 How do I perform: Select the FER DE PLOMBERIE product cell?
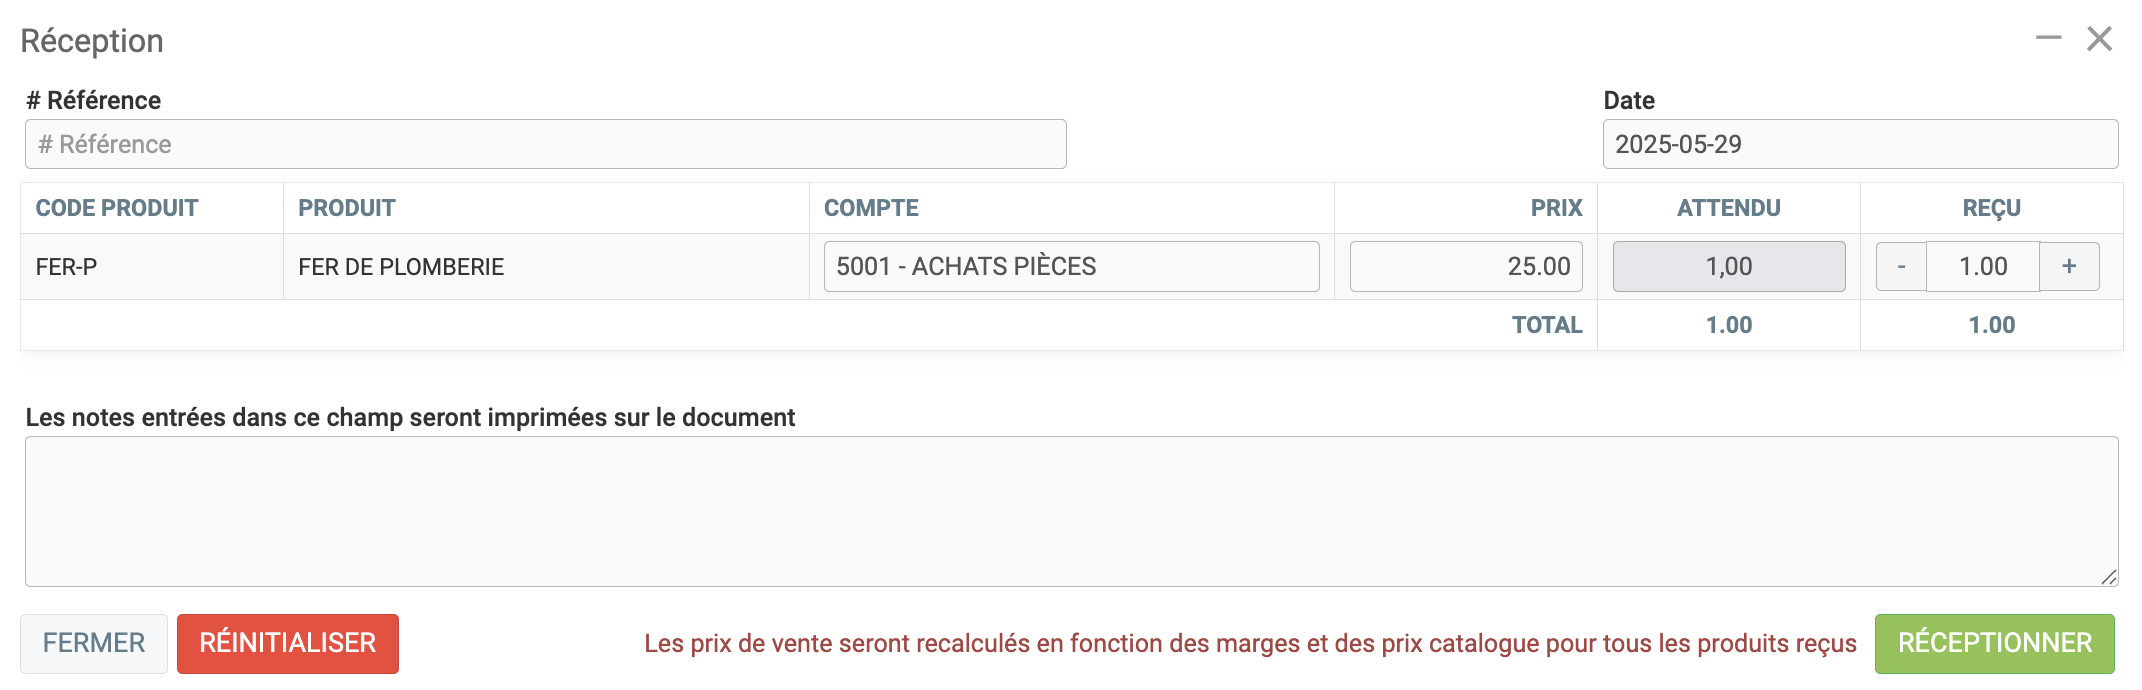[401, 267]
